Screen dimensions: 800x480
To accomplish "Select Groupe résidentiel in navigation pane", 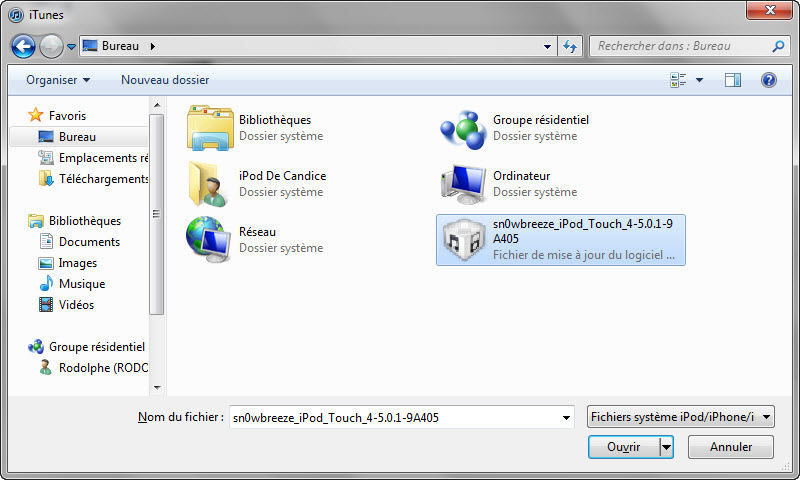I will tap(96, 347).
